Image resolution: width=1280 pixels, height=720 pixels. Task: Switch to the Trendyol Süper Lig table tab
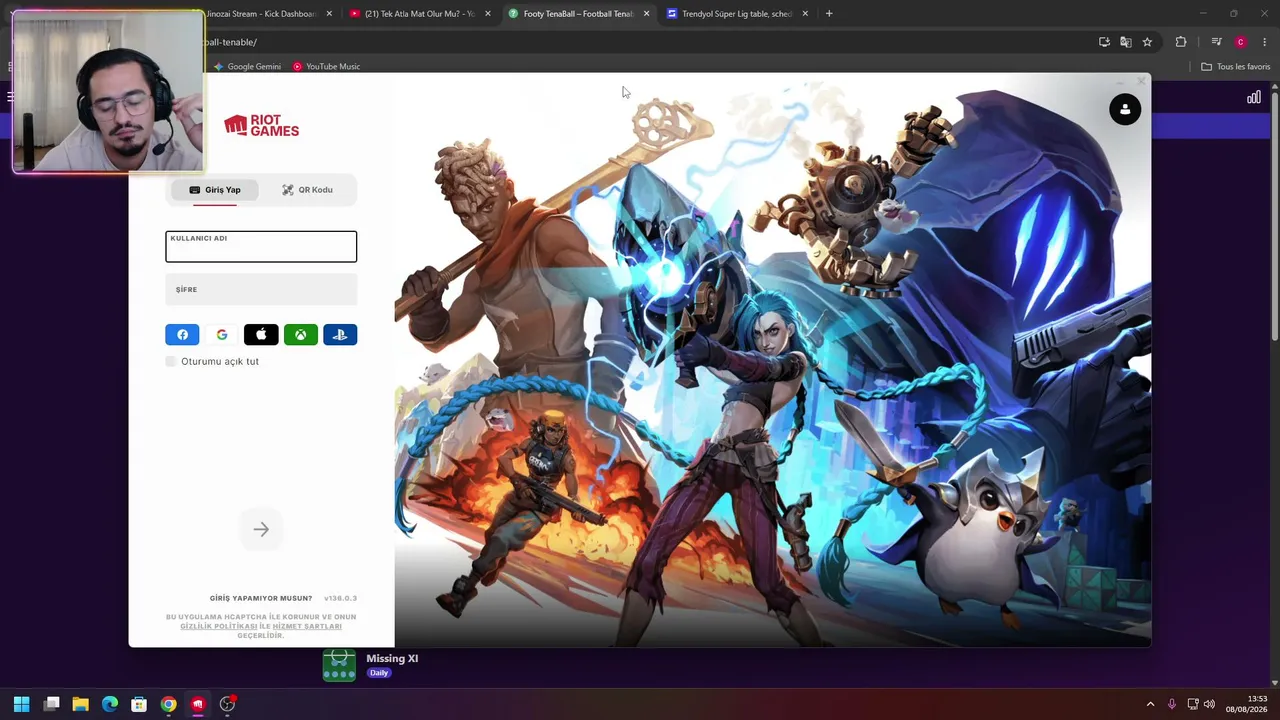737,14
